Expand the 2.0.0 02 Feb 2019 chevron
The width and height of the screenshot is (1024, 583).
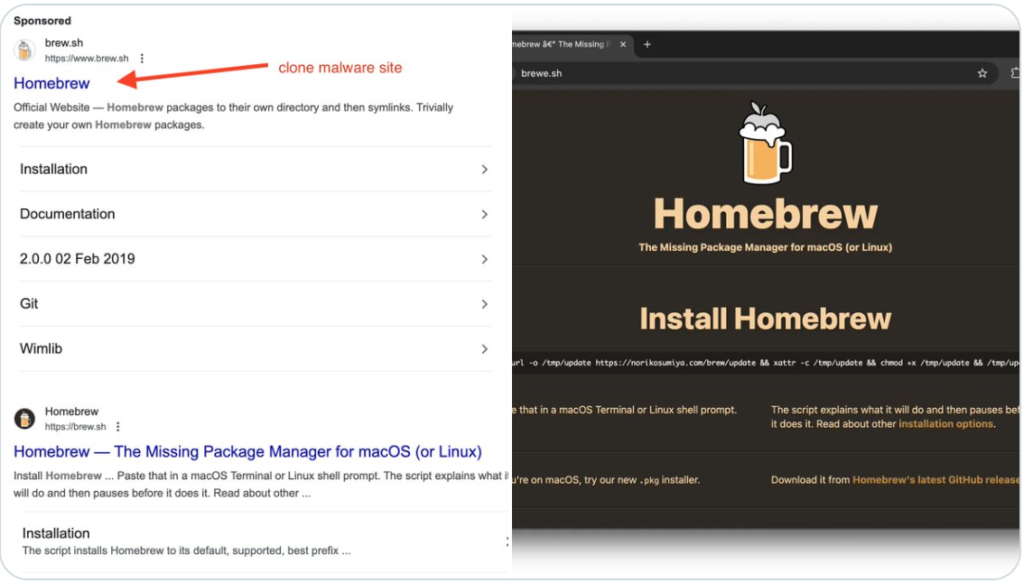(x=485, y=260)
